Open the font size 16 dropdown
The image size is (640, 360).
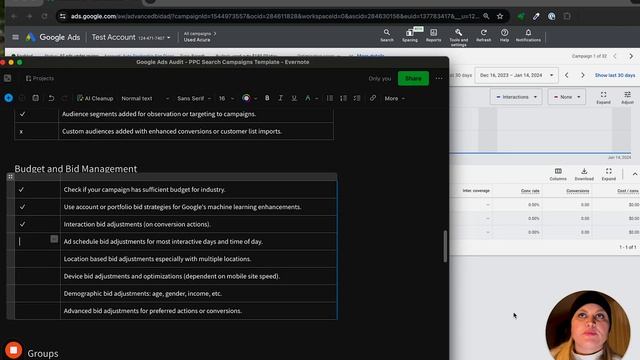click(x=226, y=98)
